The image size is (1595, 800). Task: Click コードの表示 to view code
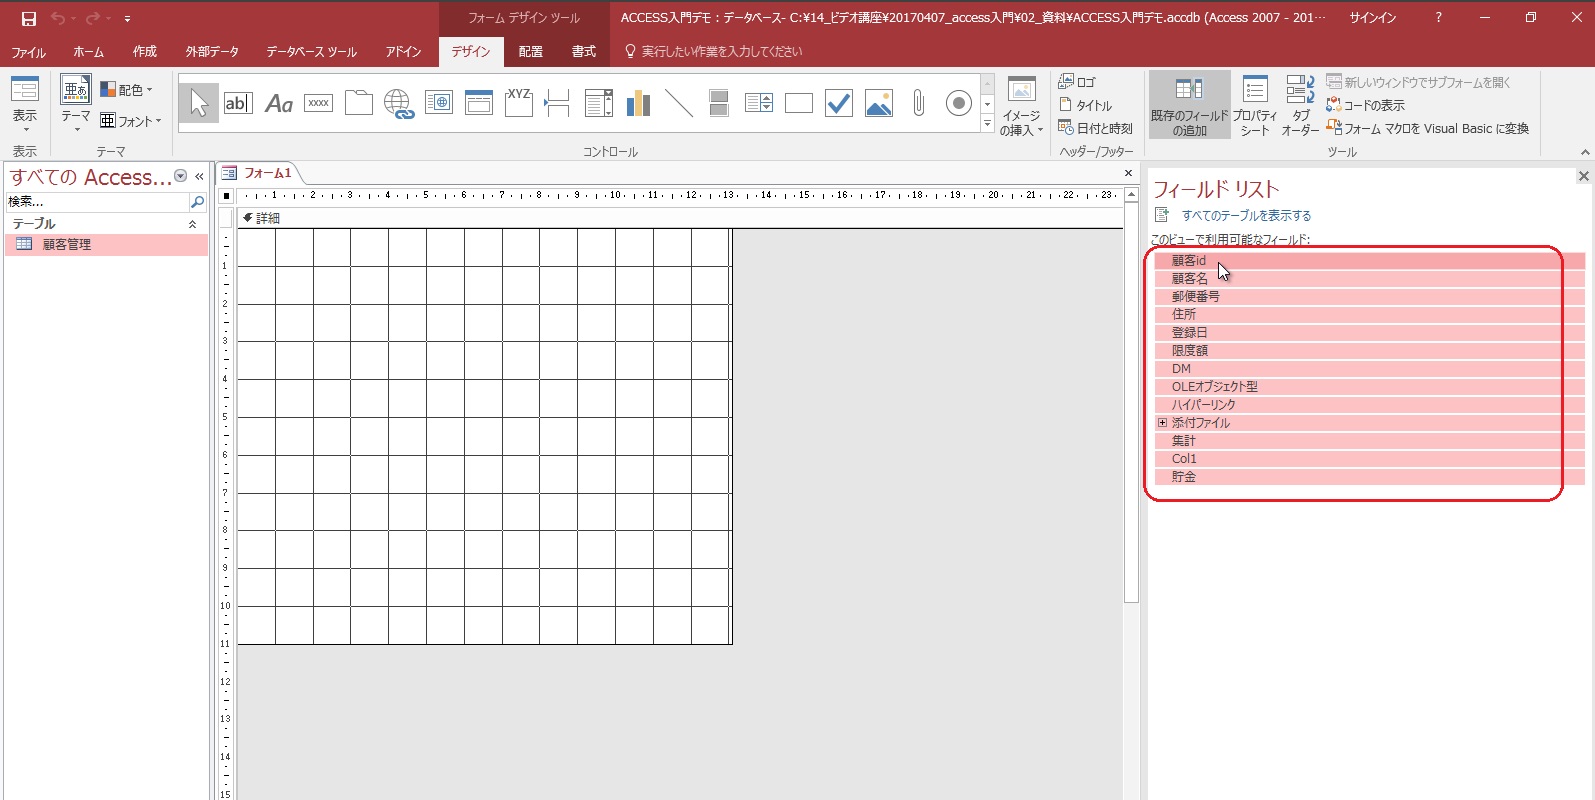point(1365,105)
